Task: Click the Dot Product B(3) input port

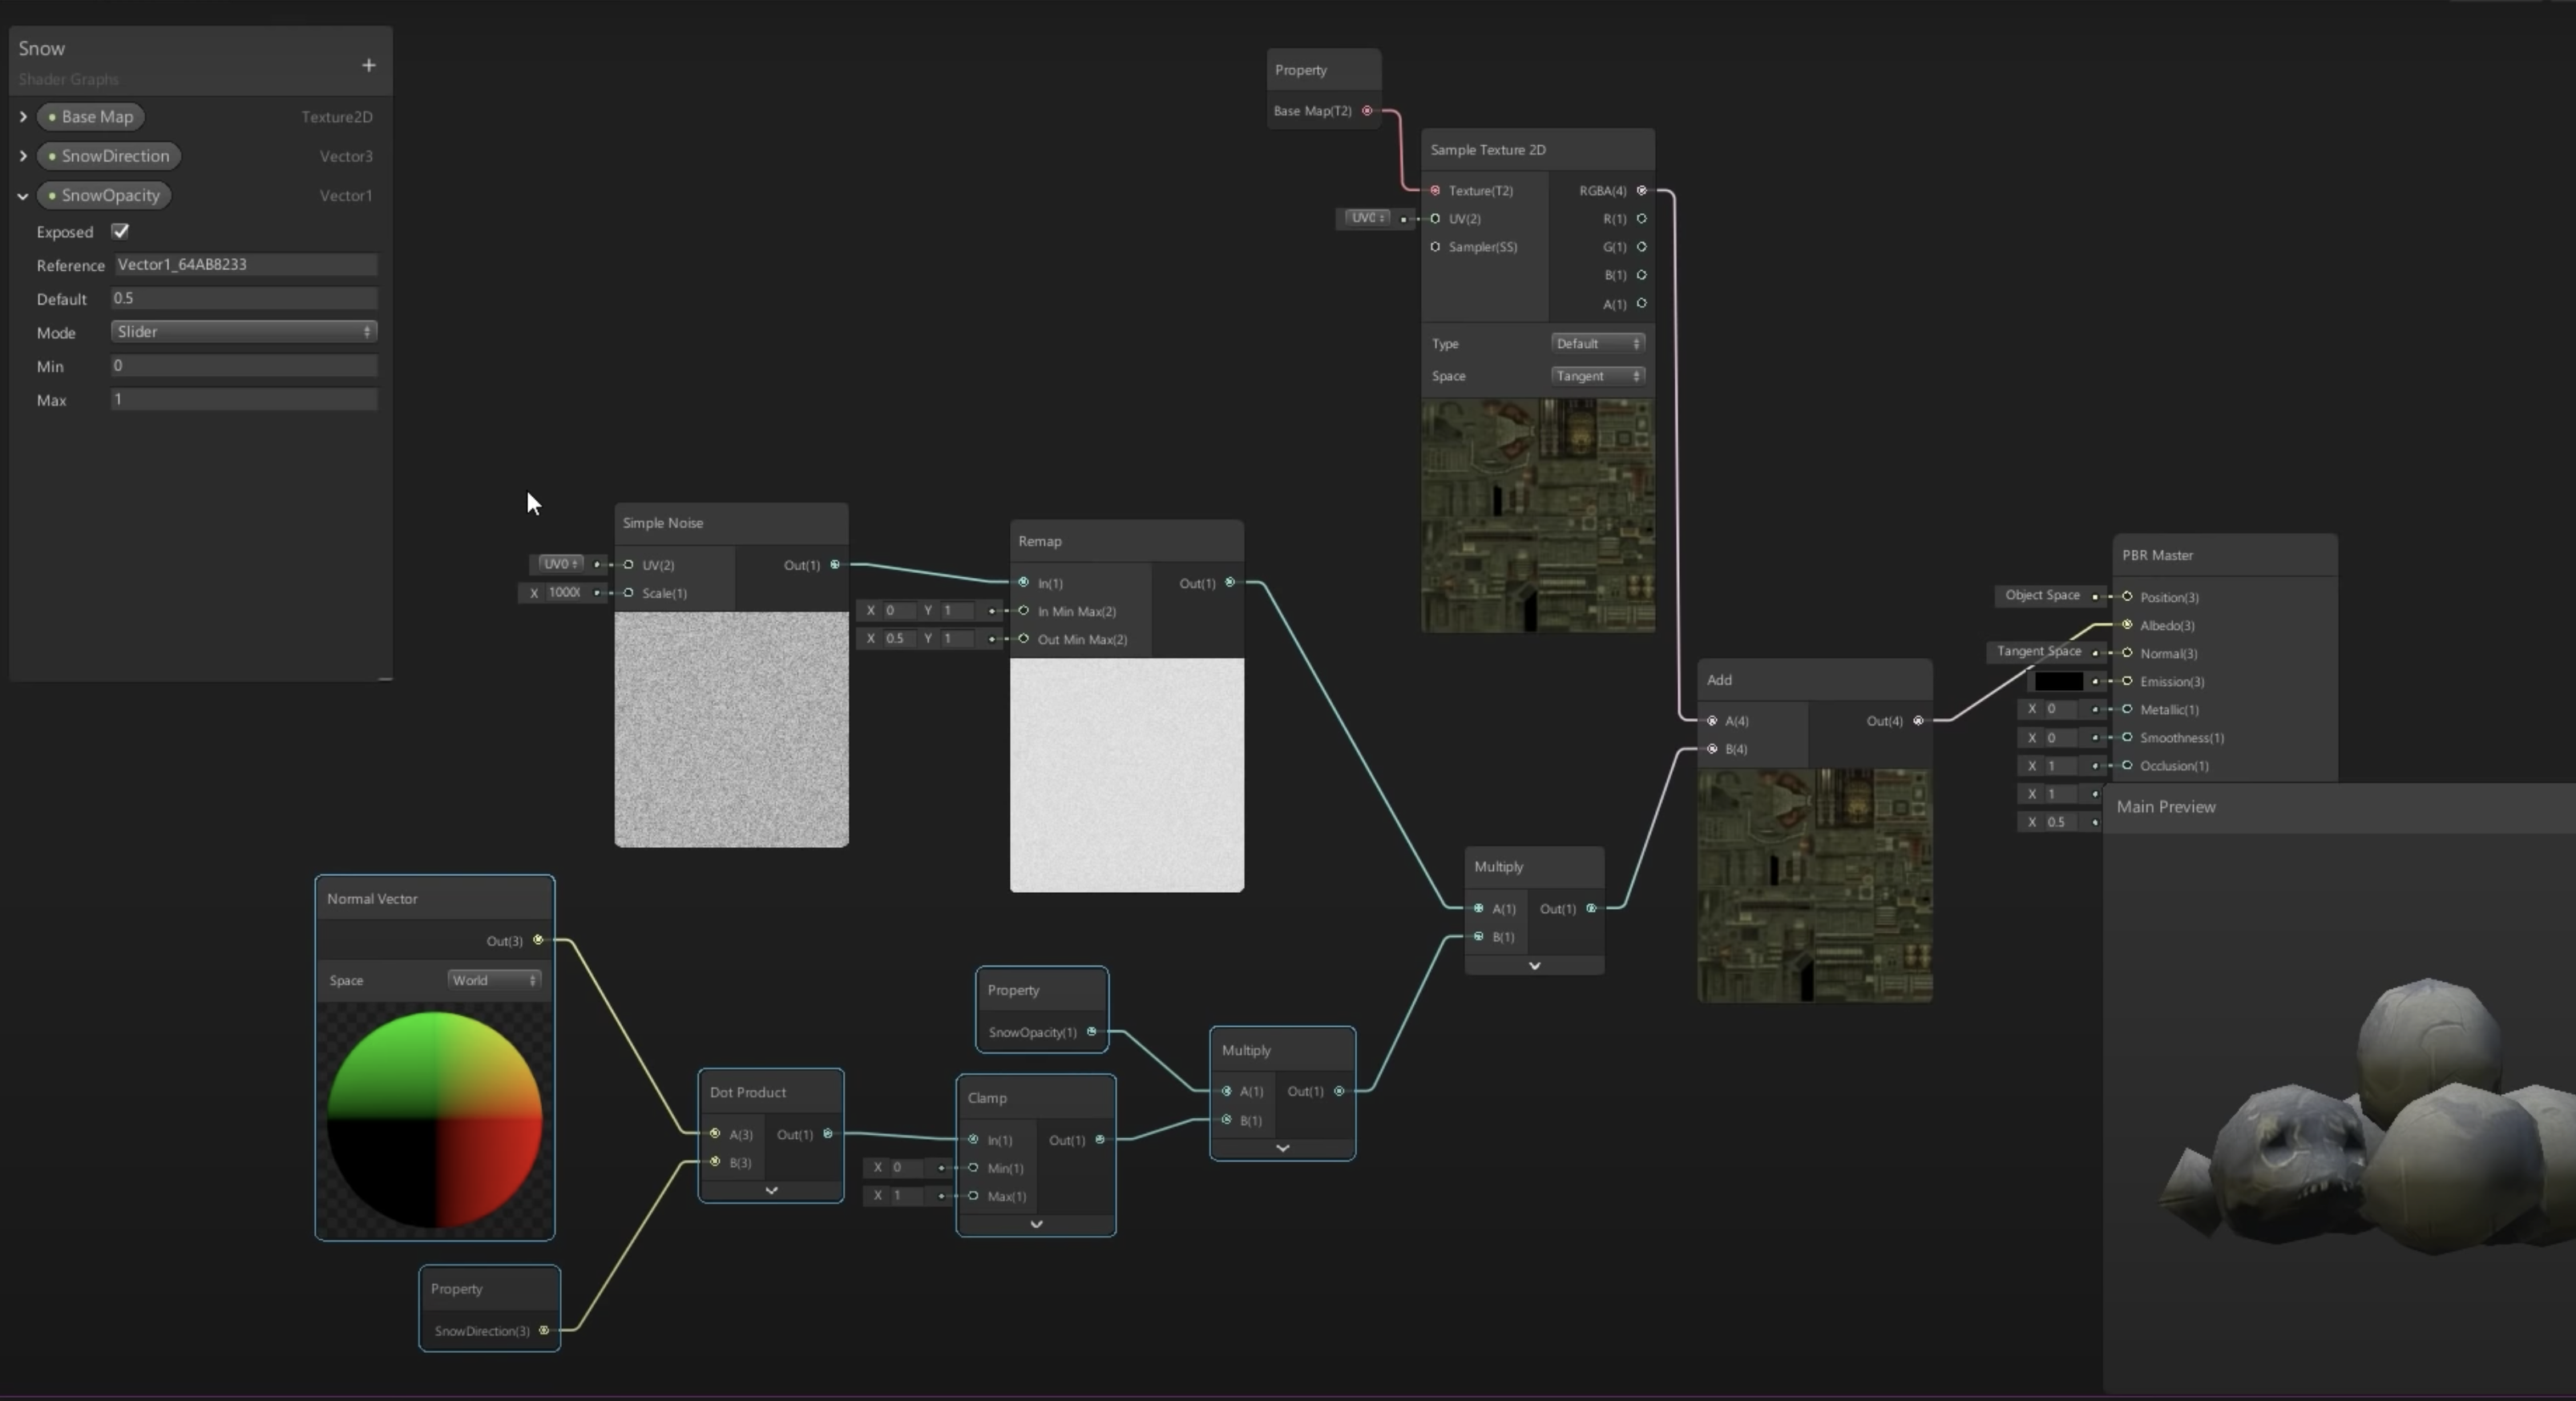Action: coord(715,1162)
